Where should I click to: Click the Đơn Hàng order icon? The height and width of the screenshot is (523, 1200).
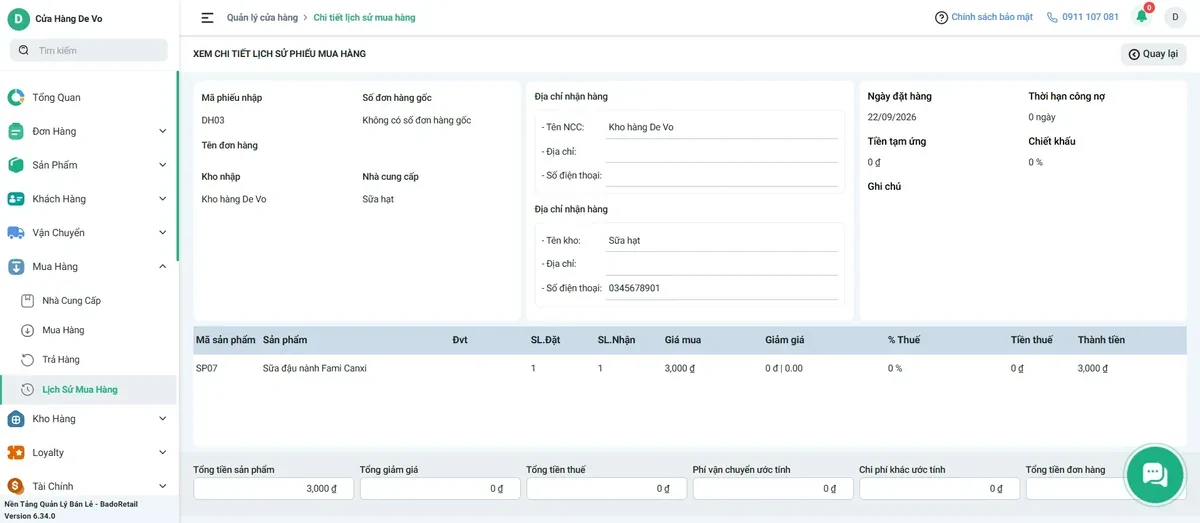[16, 131]
